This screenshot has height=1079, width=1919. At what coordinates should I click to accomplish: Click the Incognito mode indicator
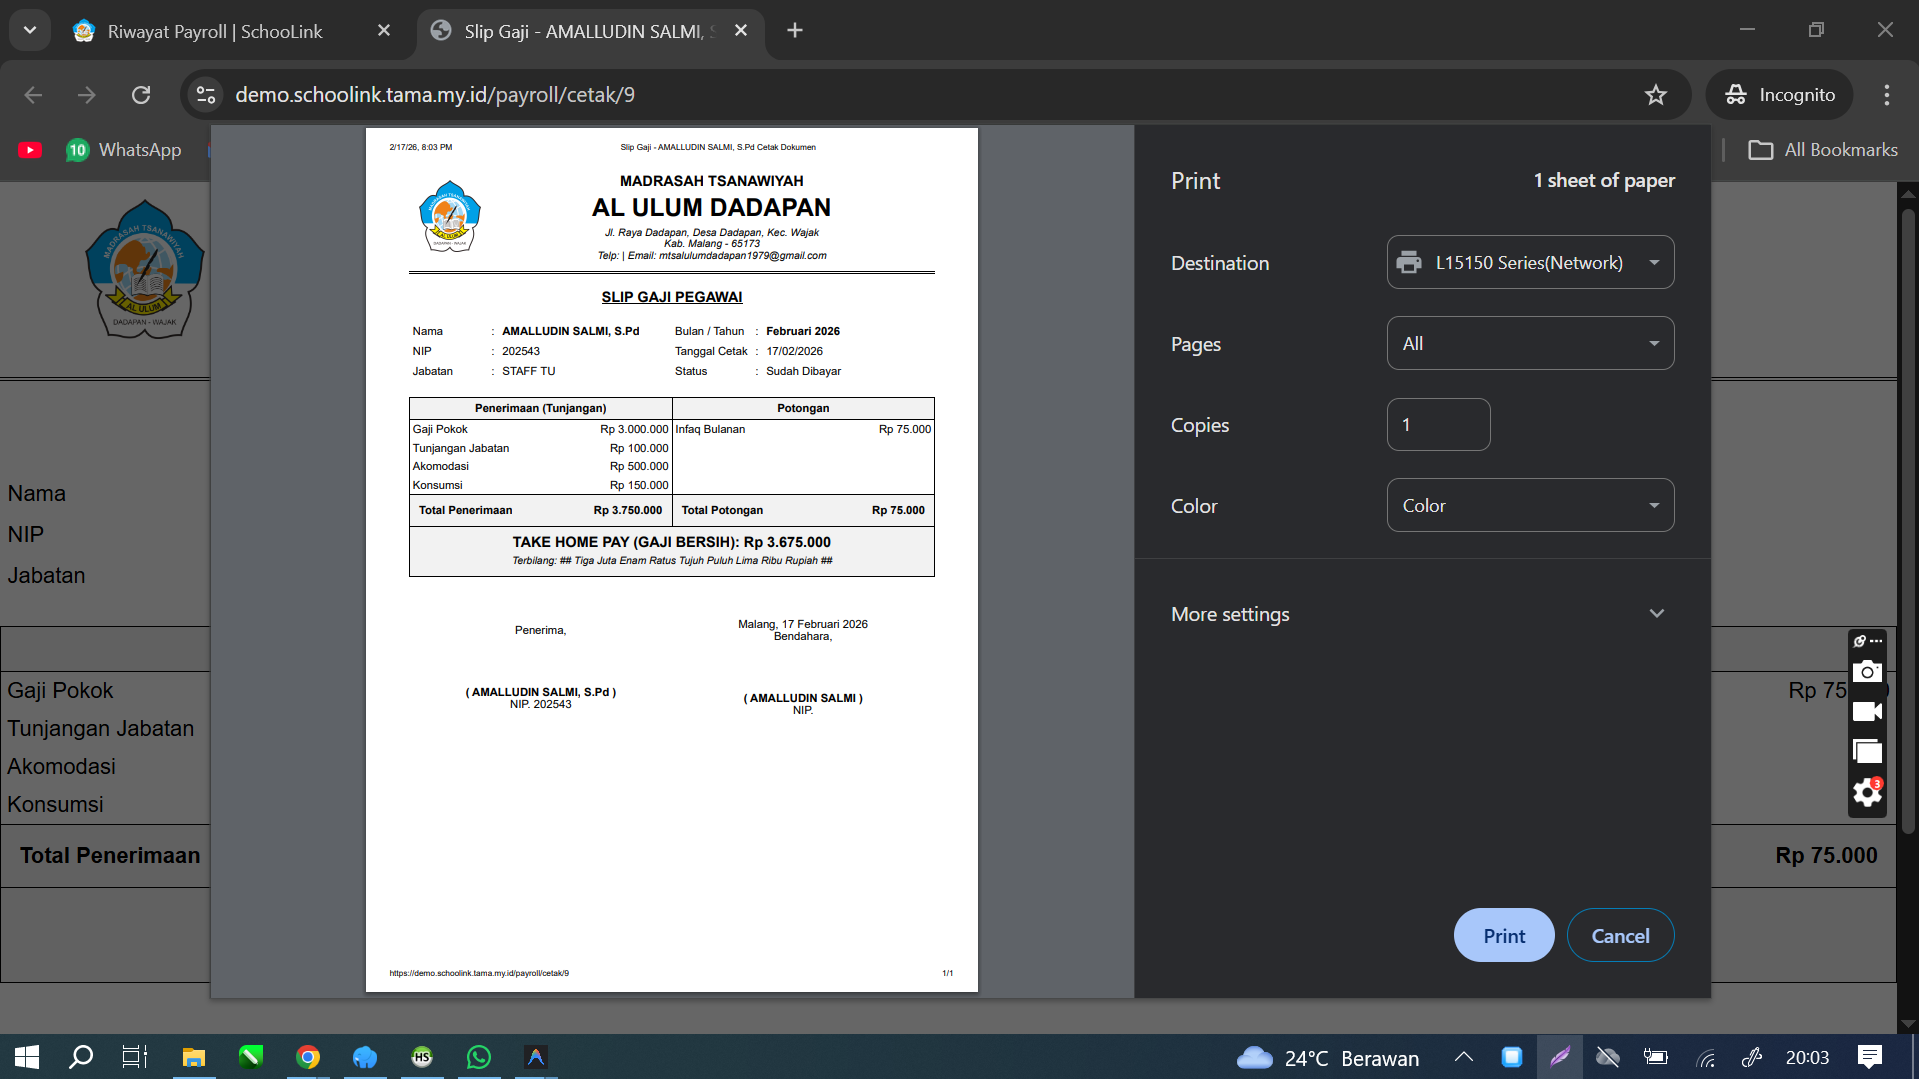pos(1779,94)
